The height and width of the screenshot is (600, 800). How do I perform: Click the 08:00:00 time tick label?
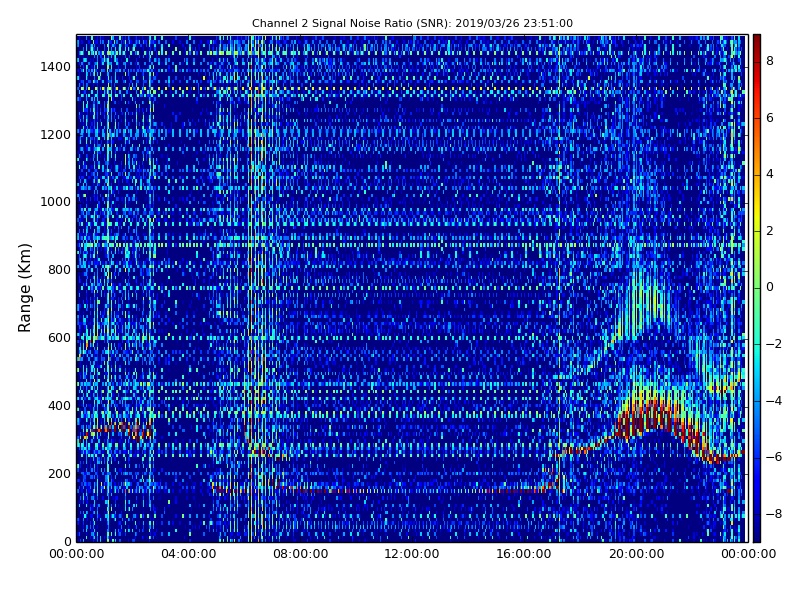click(x=301, y=554)
